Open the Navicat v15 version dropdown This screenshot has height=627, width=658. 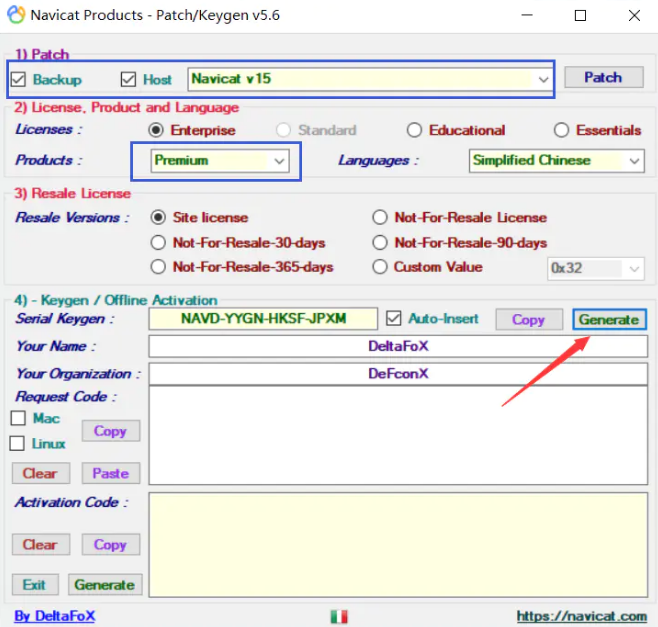[370, 79]
